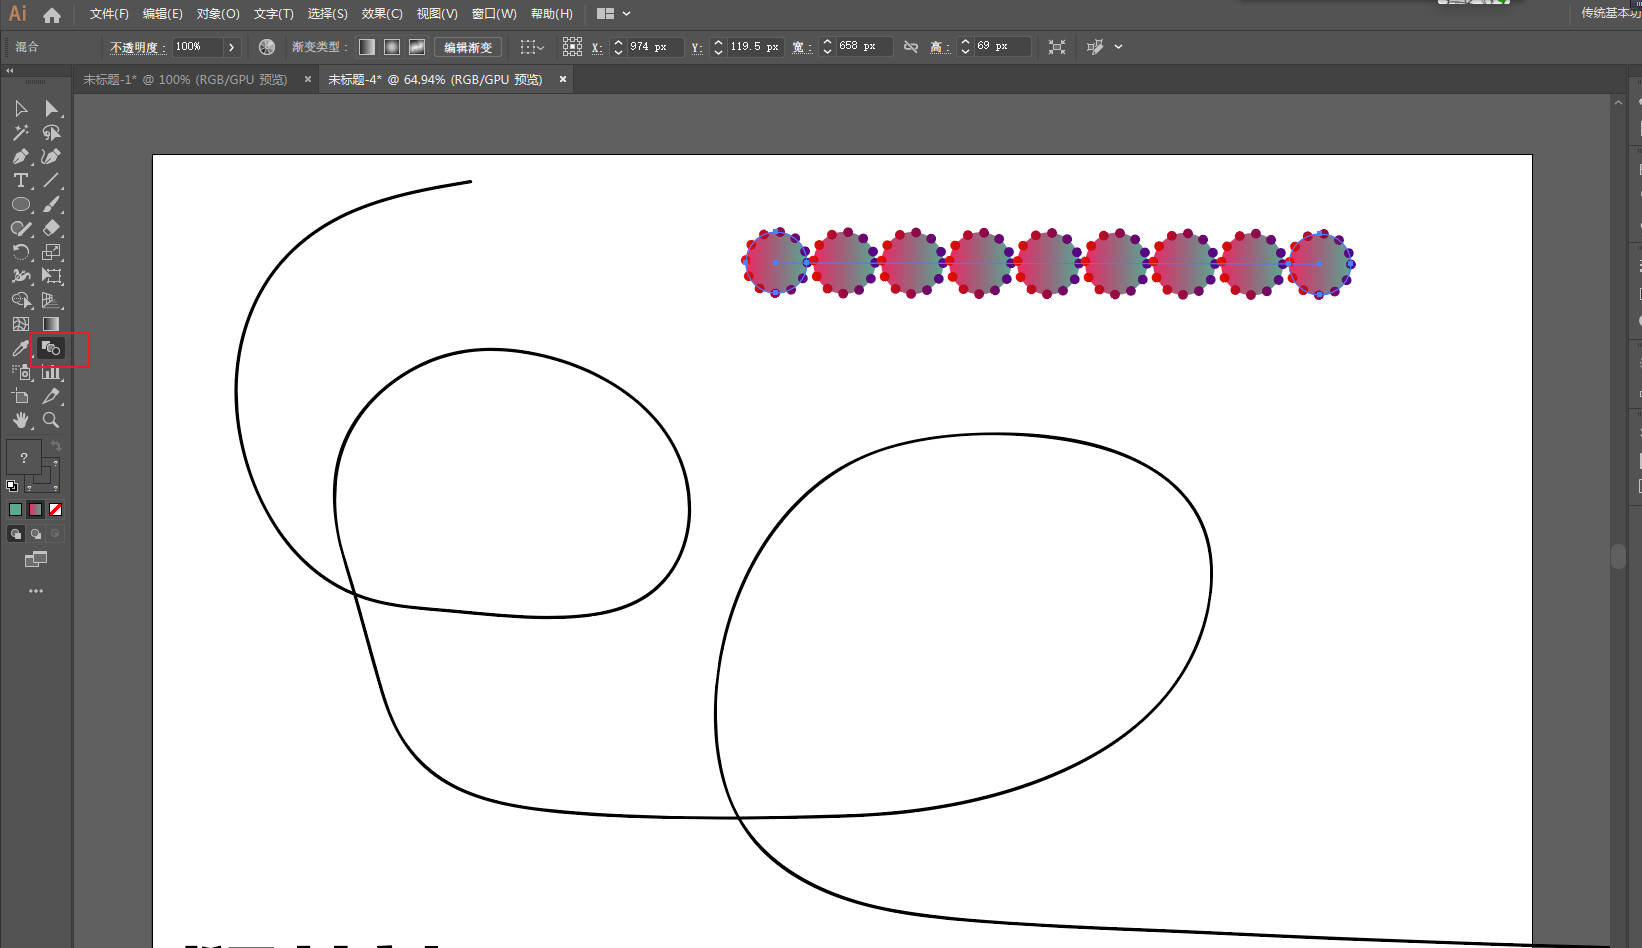Select the Blend tool in the toolbar
Image resolution: width=1642 pixels, height=948 pixels.
pyautogui.click(x=51, y=348)
